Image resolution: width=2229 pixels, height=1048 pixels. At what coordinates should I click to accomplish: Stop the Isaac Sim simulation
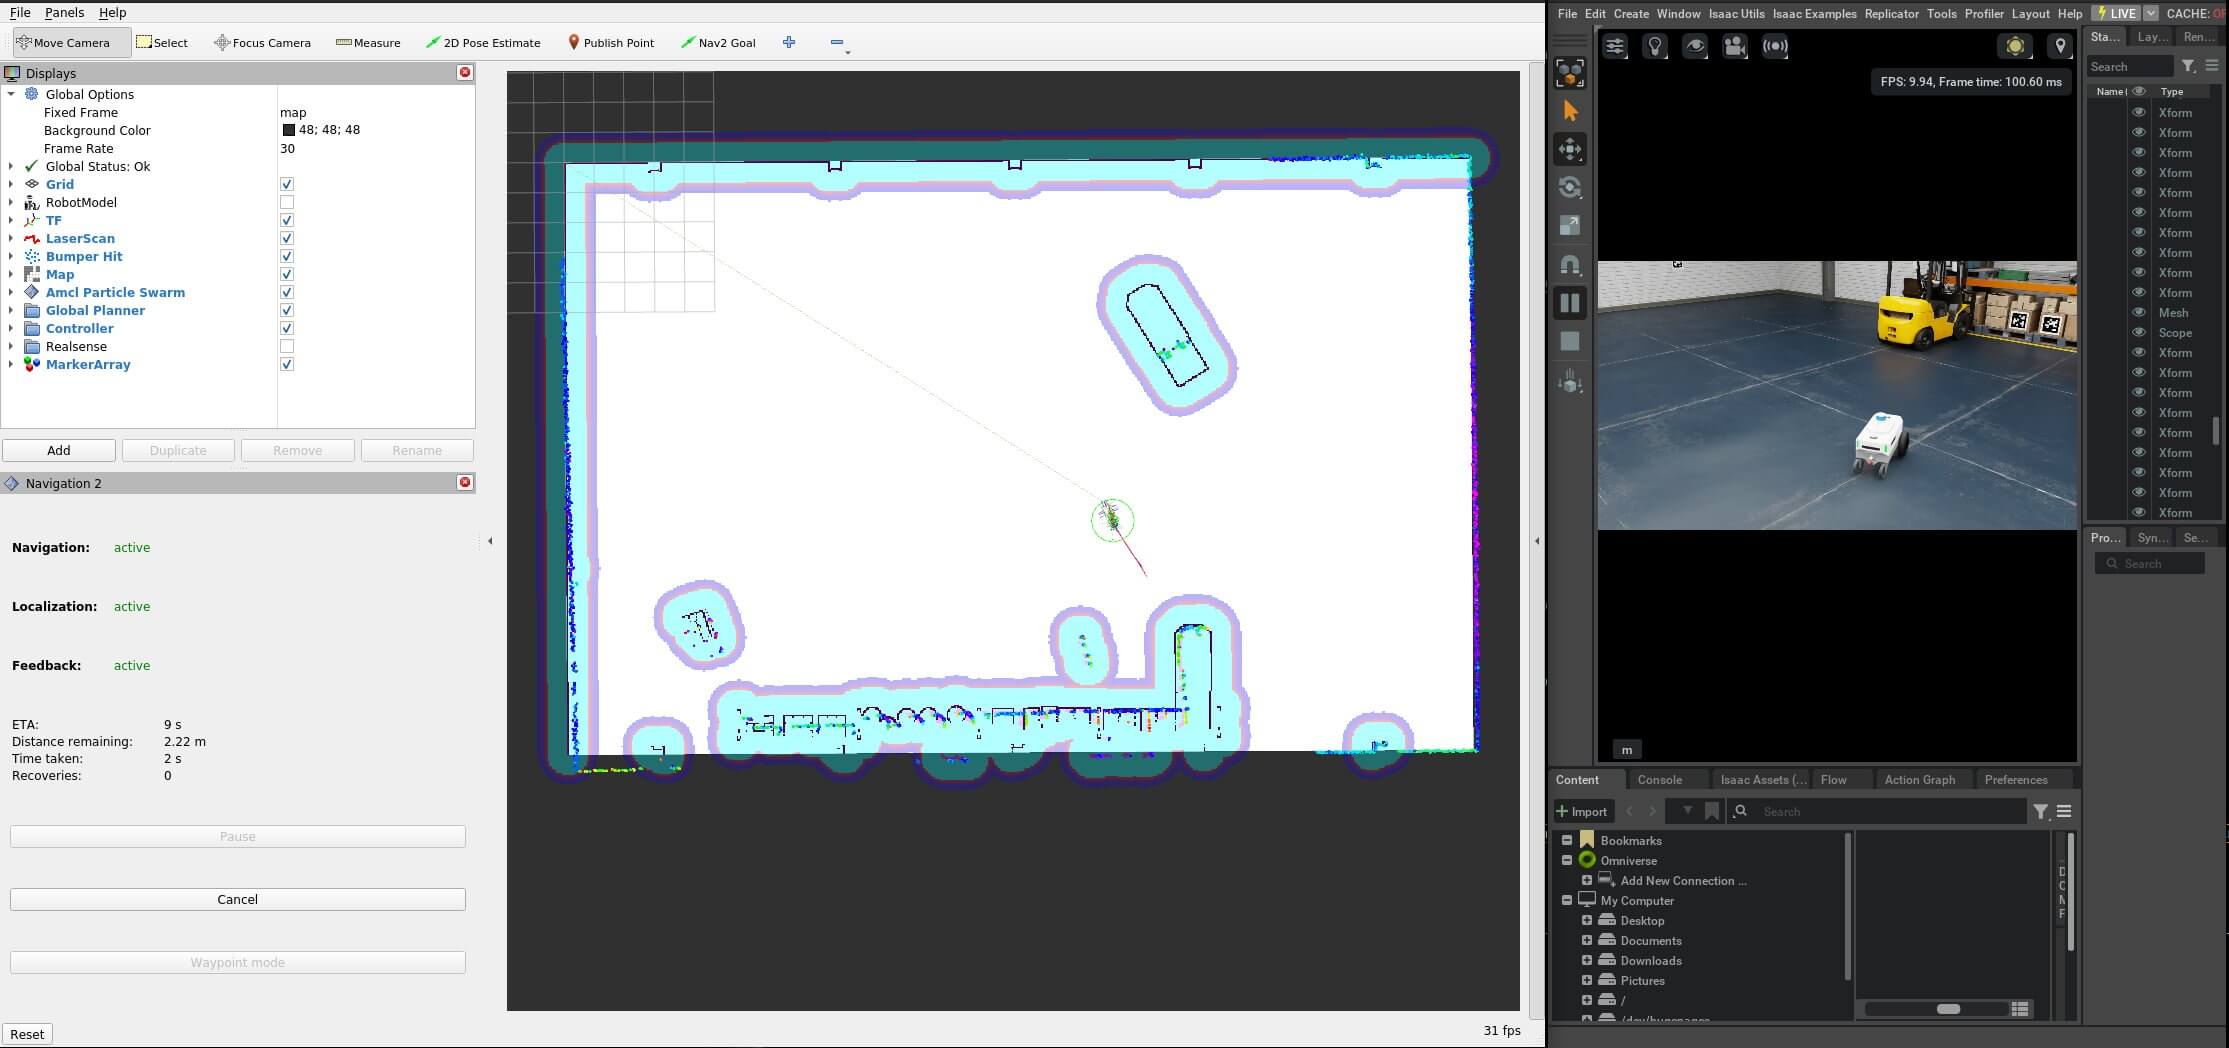point(1570,342)
